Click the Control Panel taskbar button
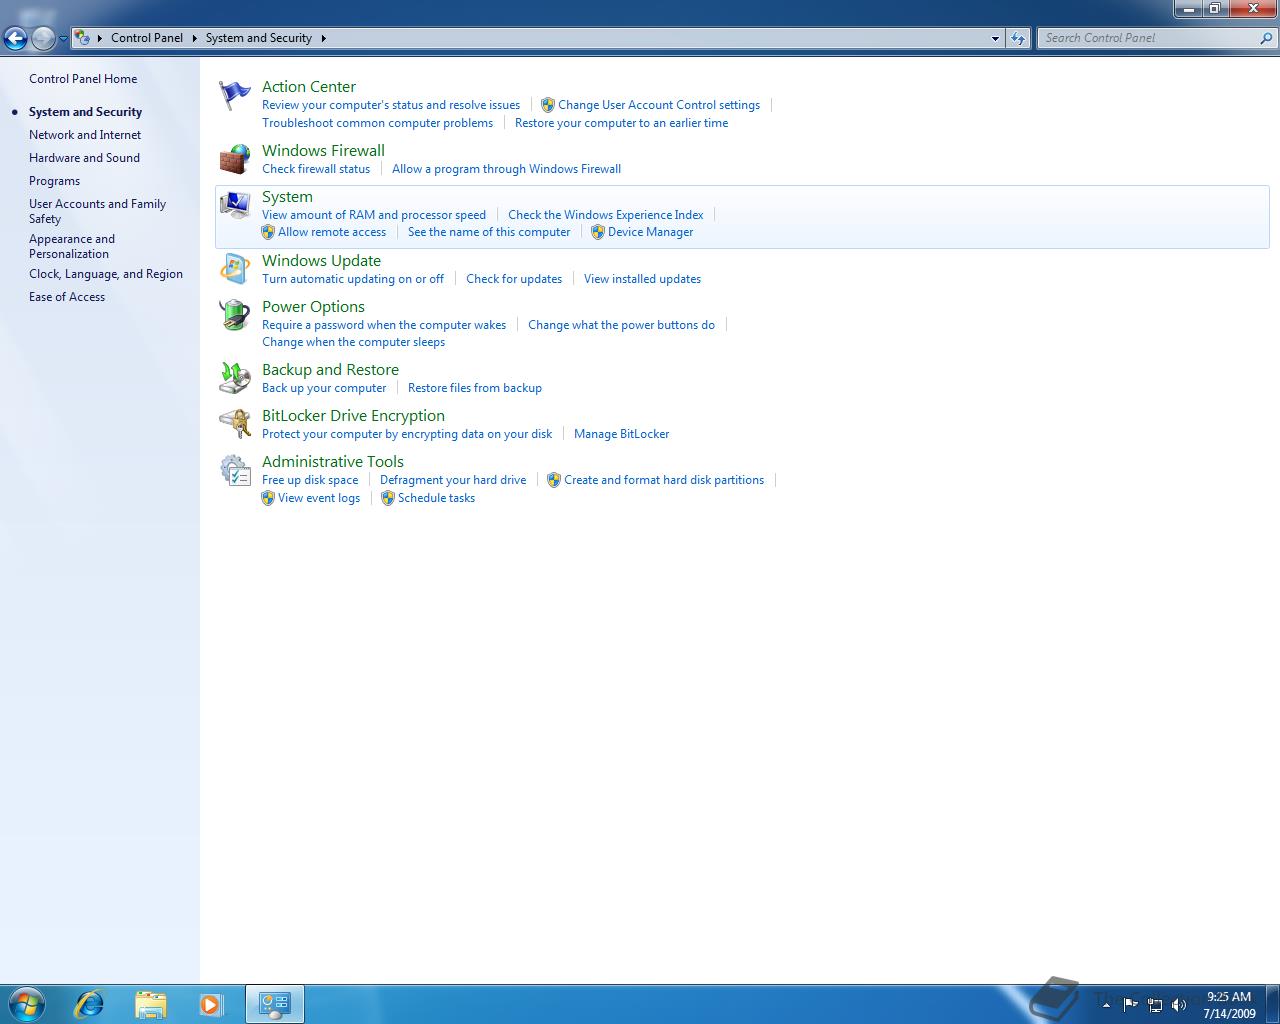The height and width of the screenshot is (1024, 1280). (274, 1004)
